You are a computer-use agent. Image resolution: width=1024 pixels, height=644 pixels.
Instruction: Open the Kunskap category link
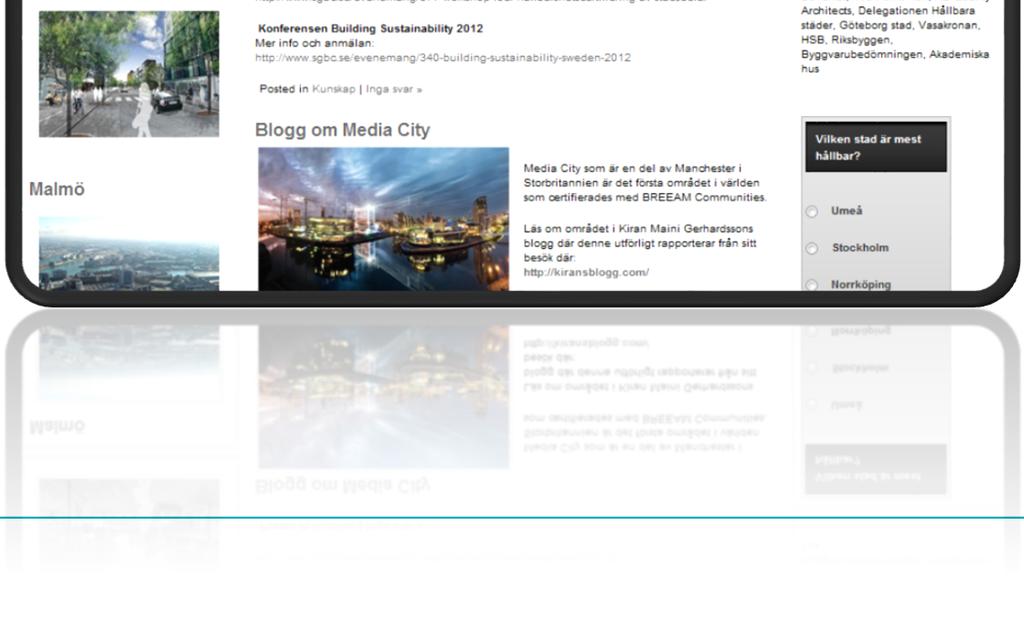tap(334, 89)
